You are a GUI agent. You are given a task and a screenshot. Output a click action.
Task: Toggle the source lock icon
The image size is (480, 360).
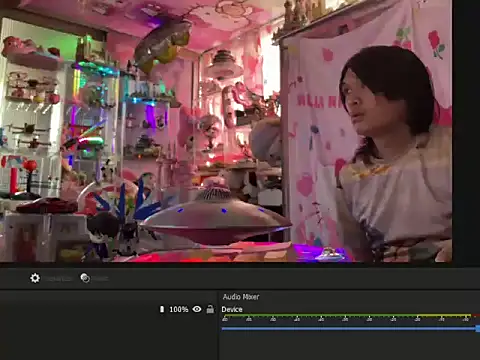[210, 309]
